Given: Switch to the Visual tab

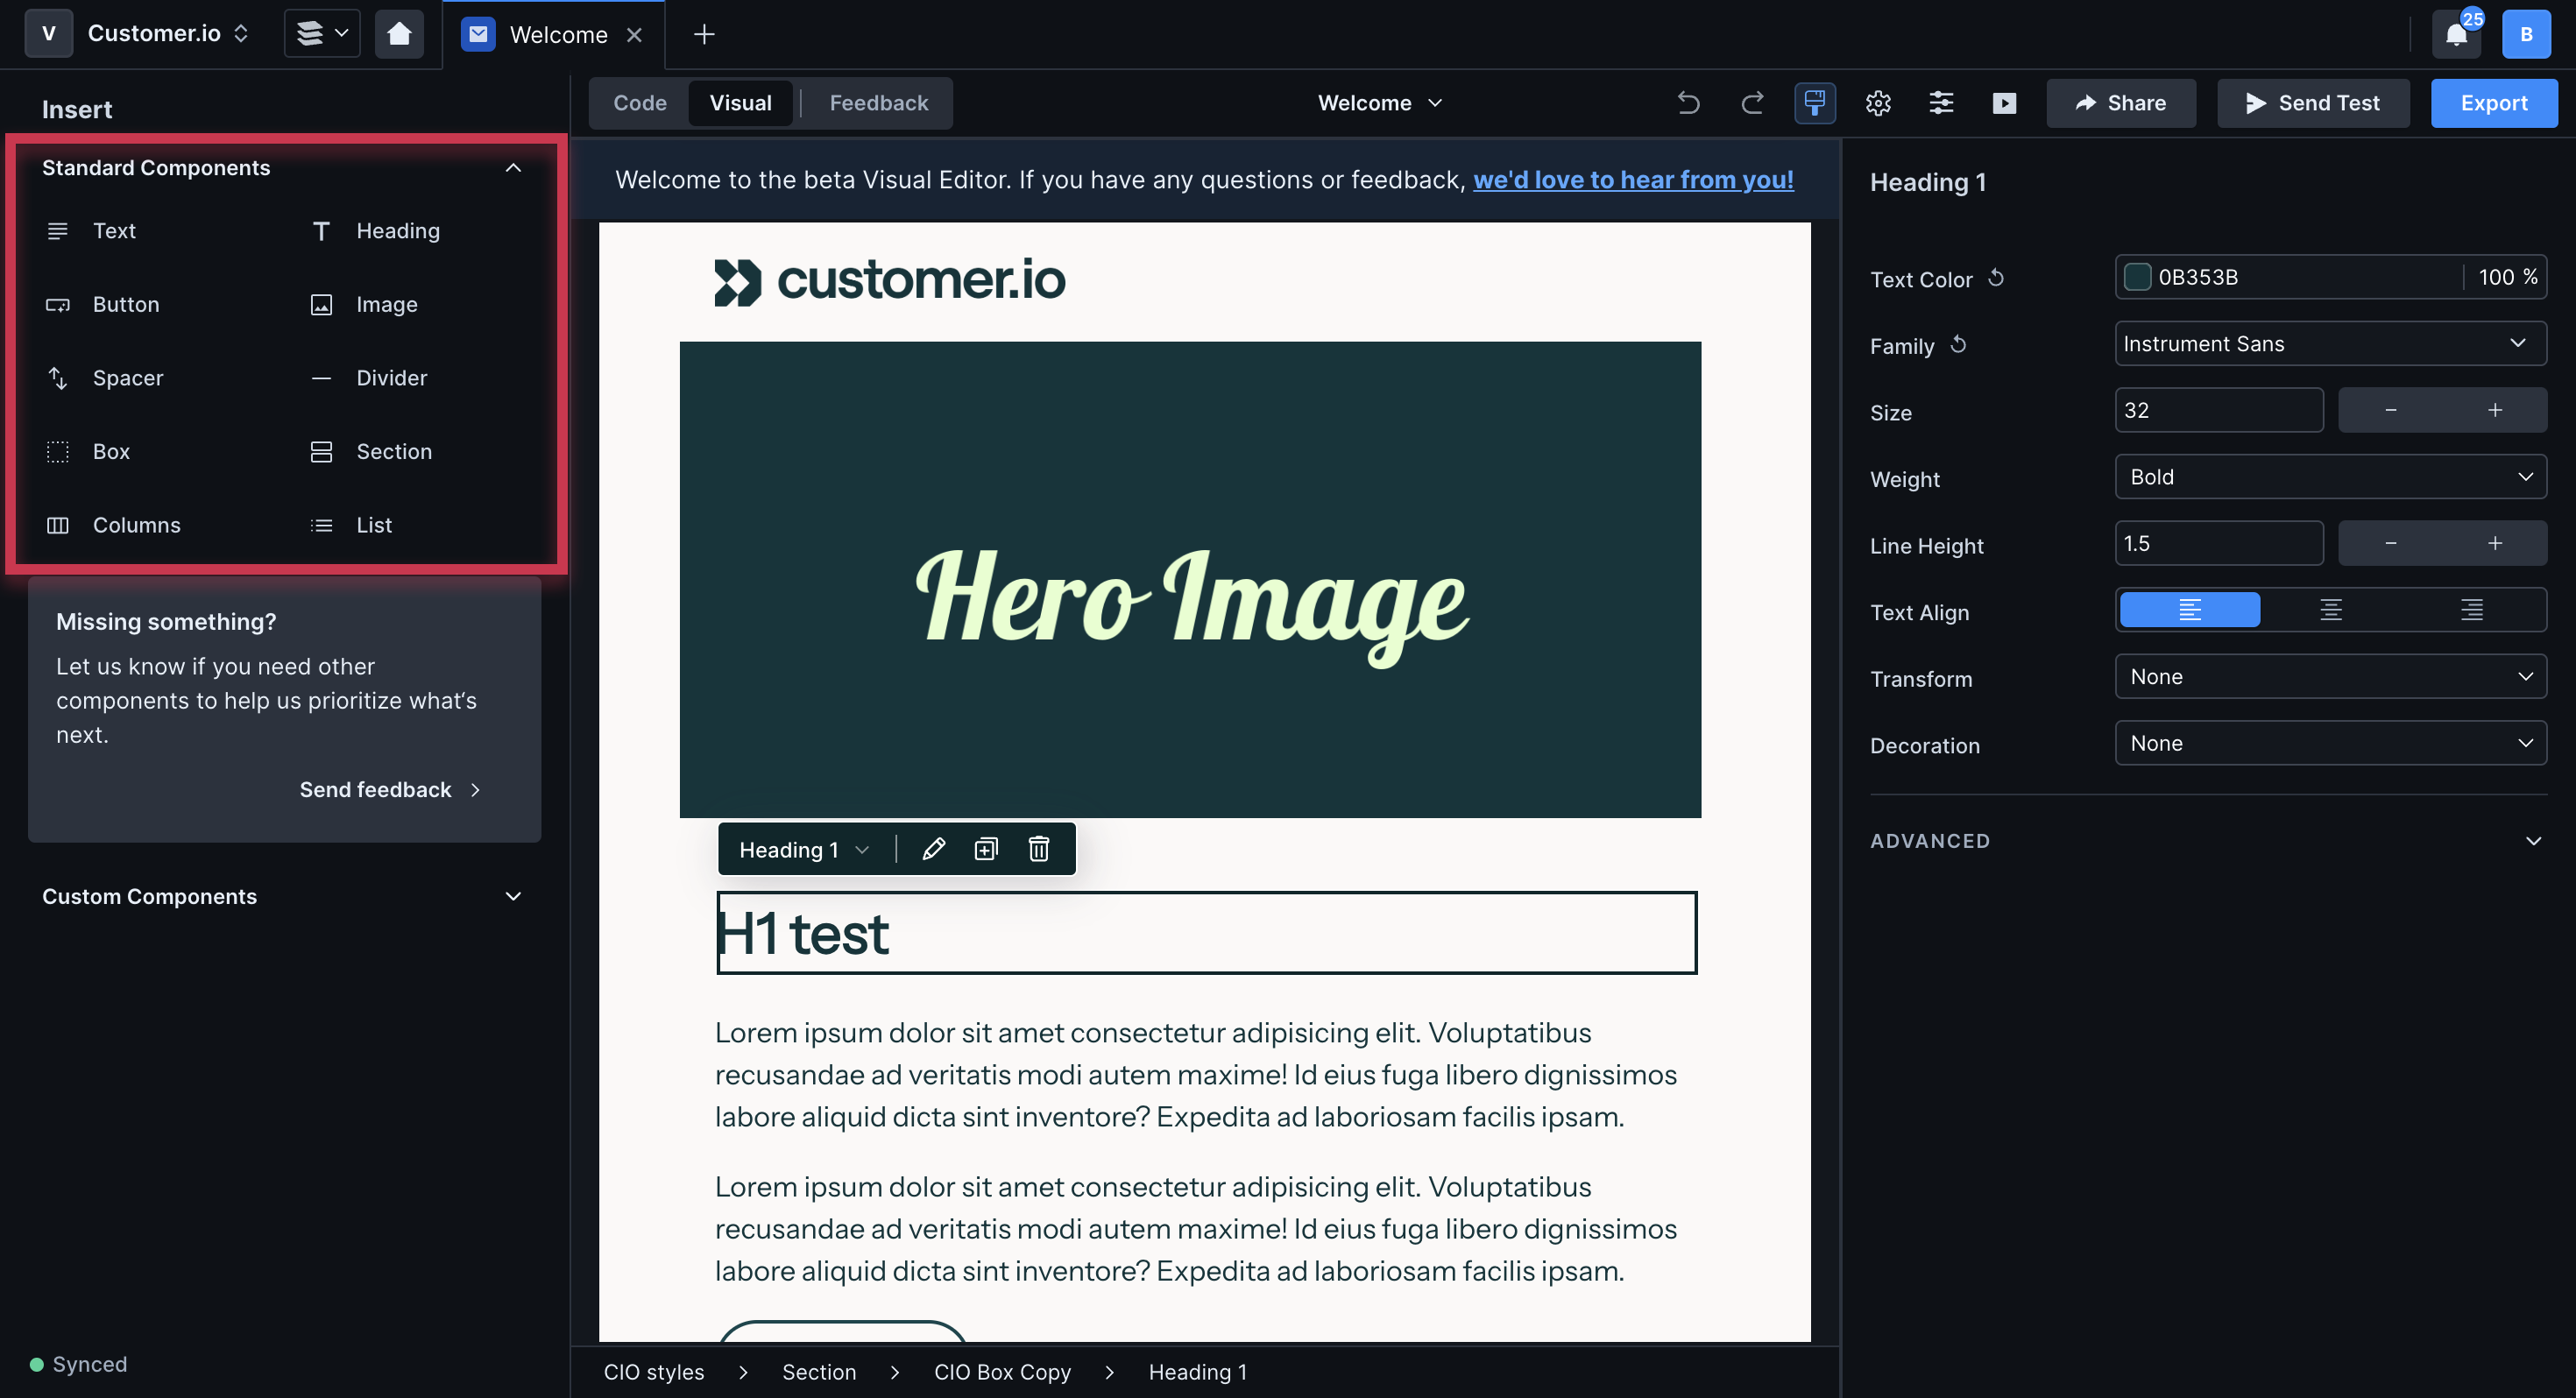Looking at the screenshot, I should (x=740, y=103).
